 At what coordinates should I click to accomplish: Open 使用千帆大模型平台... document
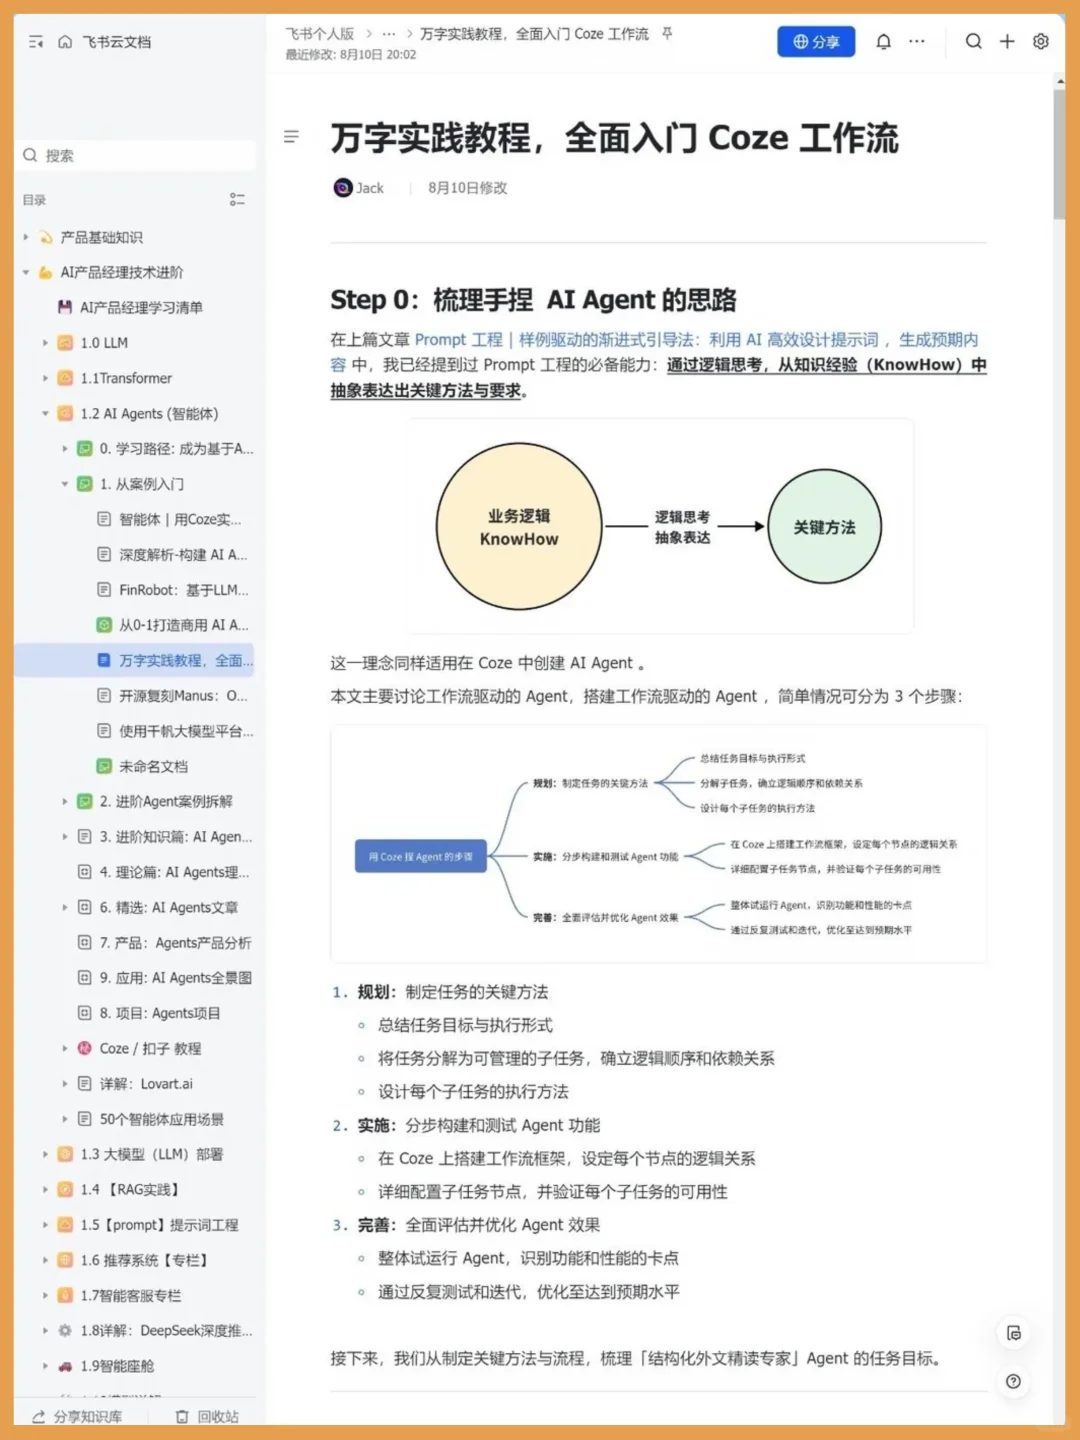(186, 731)
